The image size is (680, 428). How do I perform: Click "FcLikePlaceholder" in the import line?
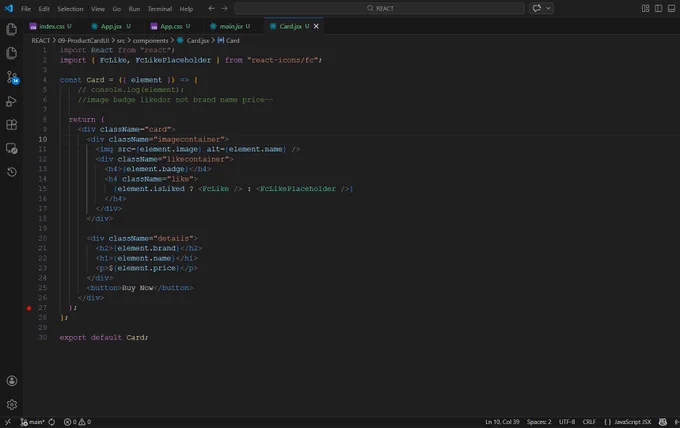[x=173, y=60]
